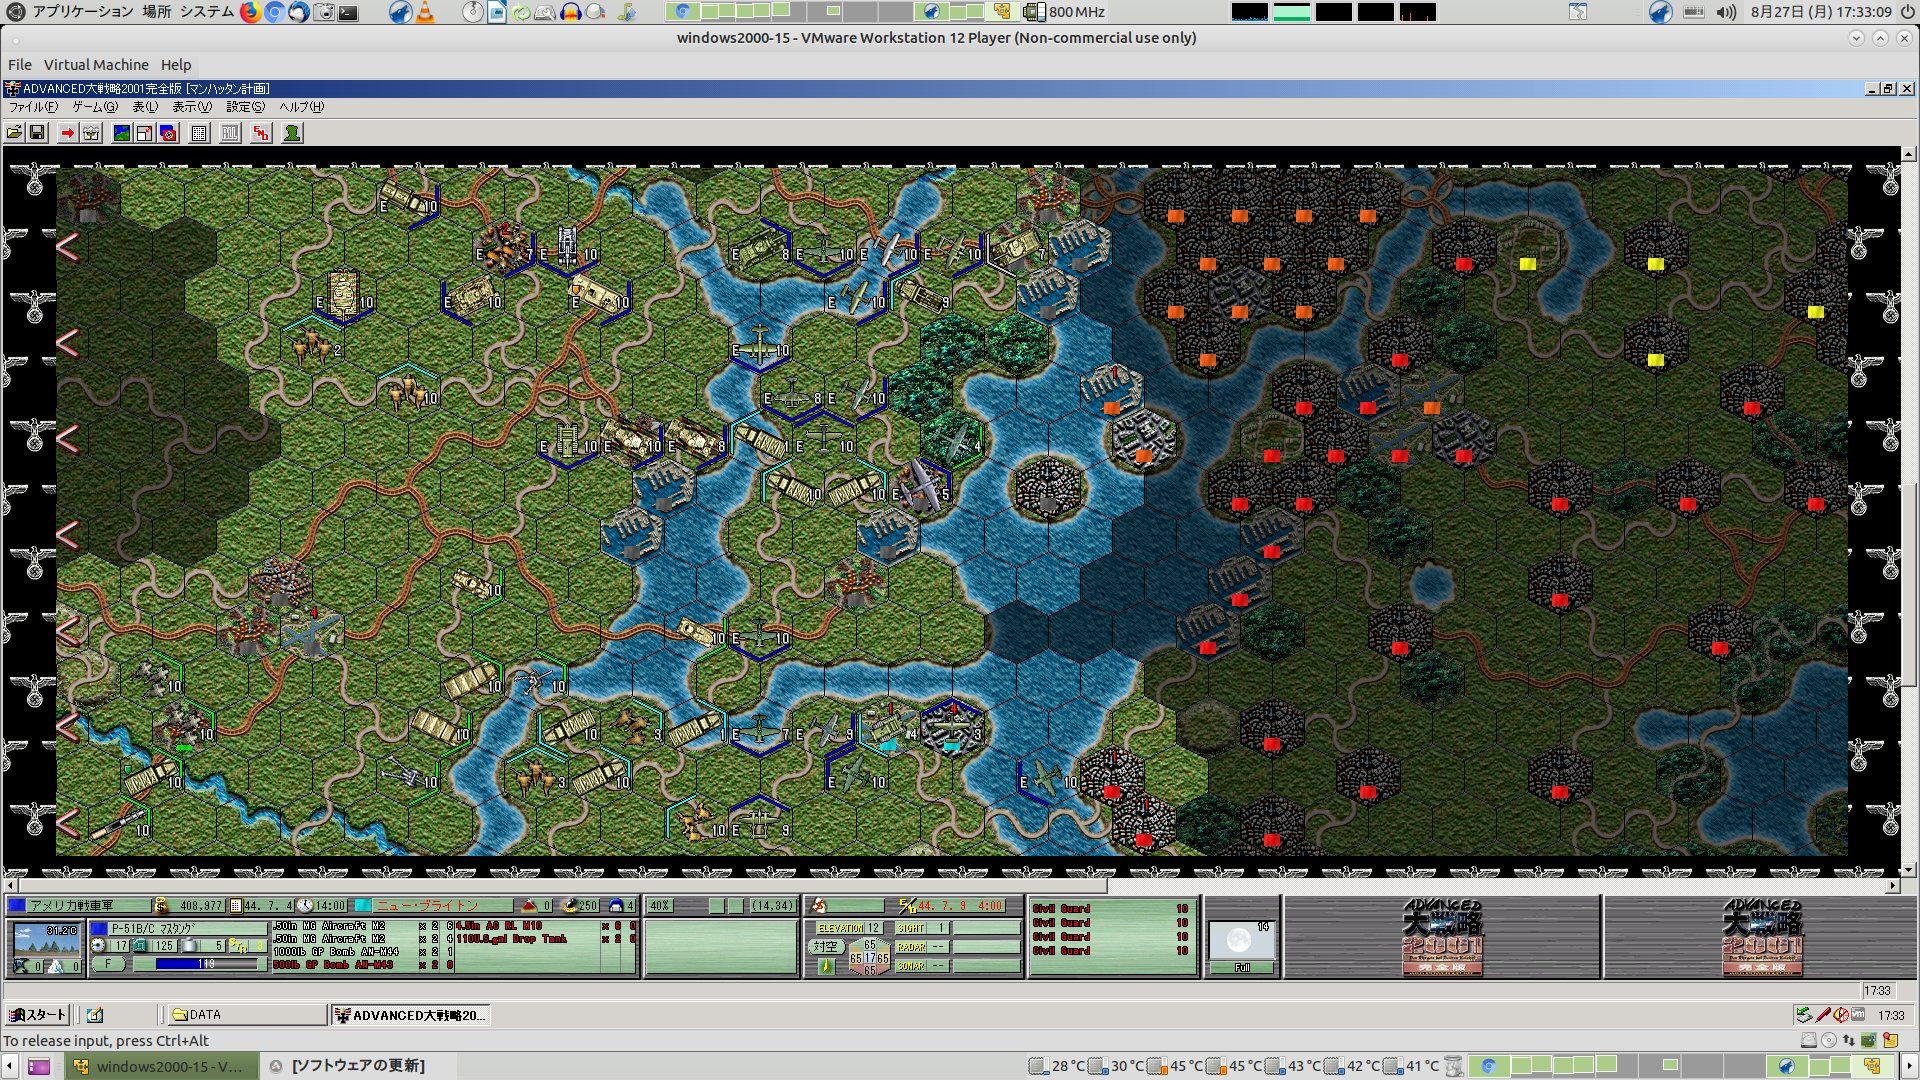Click the headphones icon in top panel

tap(570, 12)
